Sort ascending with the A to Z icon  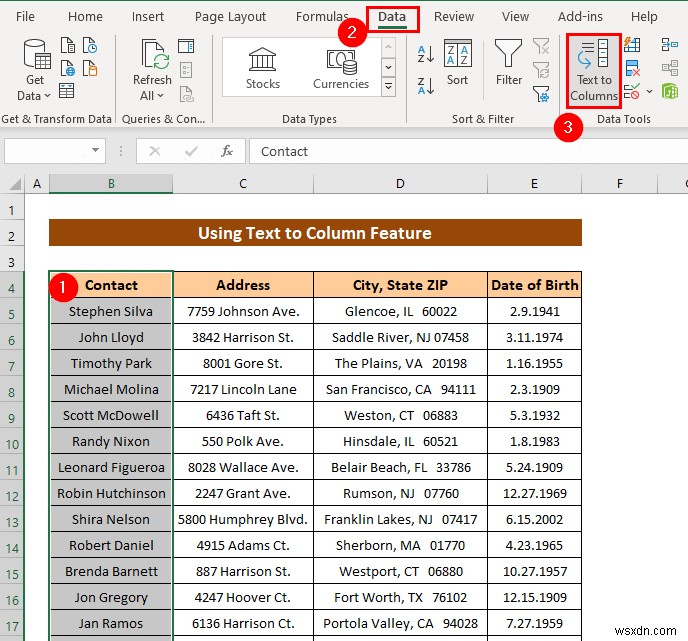point(426,54)
